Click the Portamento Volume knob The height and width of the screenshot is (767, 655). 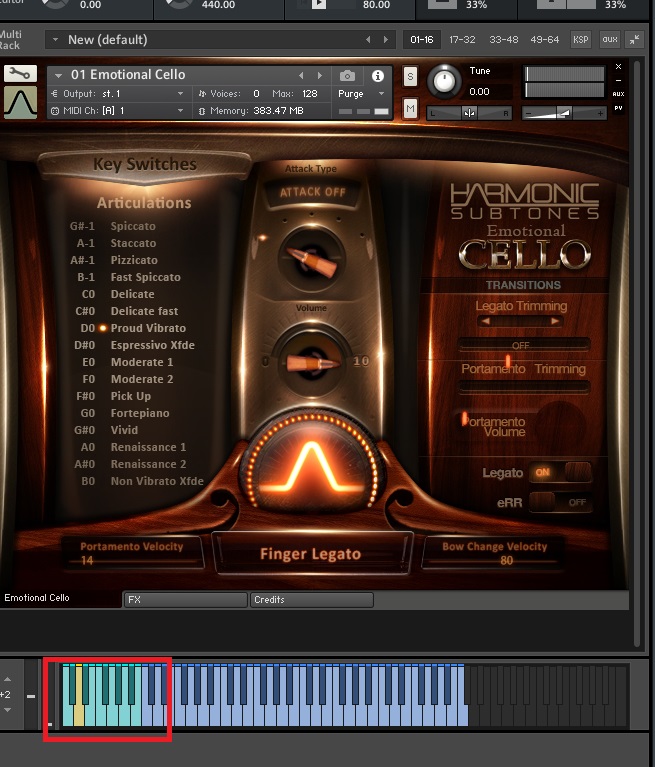click(560, 426)
